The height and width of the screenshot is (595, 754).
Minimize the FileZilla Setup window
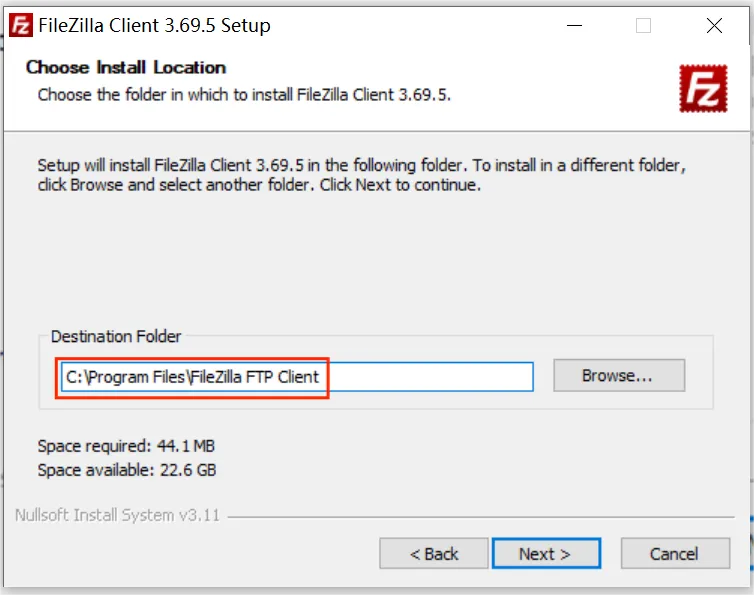(x=573, y=26)
